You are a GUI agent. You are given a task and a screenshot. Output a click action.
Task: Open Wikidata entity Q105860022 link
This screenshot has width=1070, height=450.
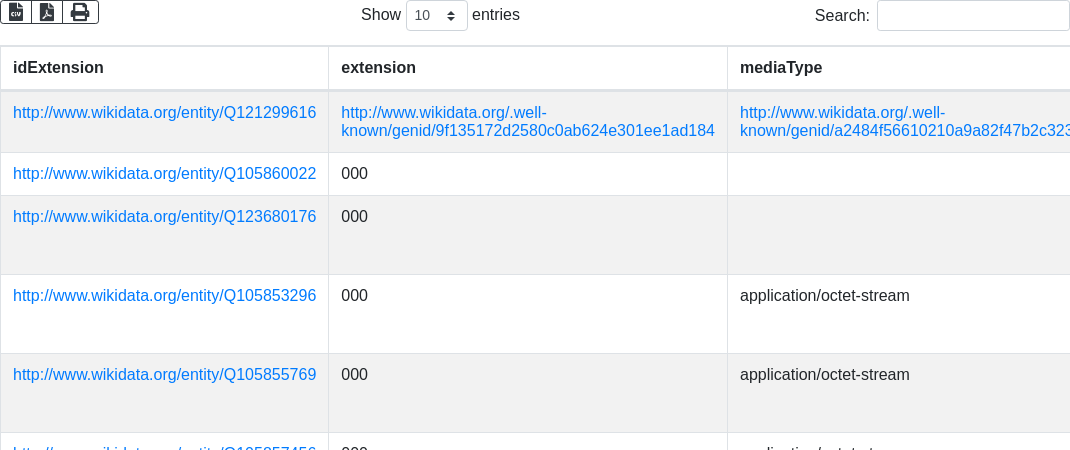pyautogui.click(x=164, y=174)
